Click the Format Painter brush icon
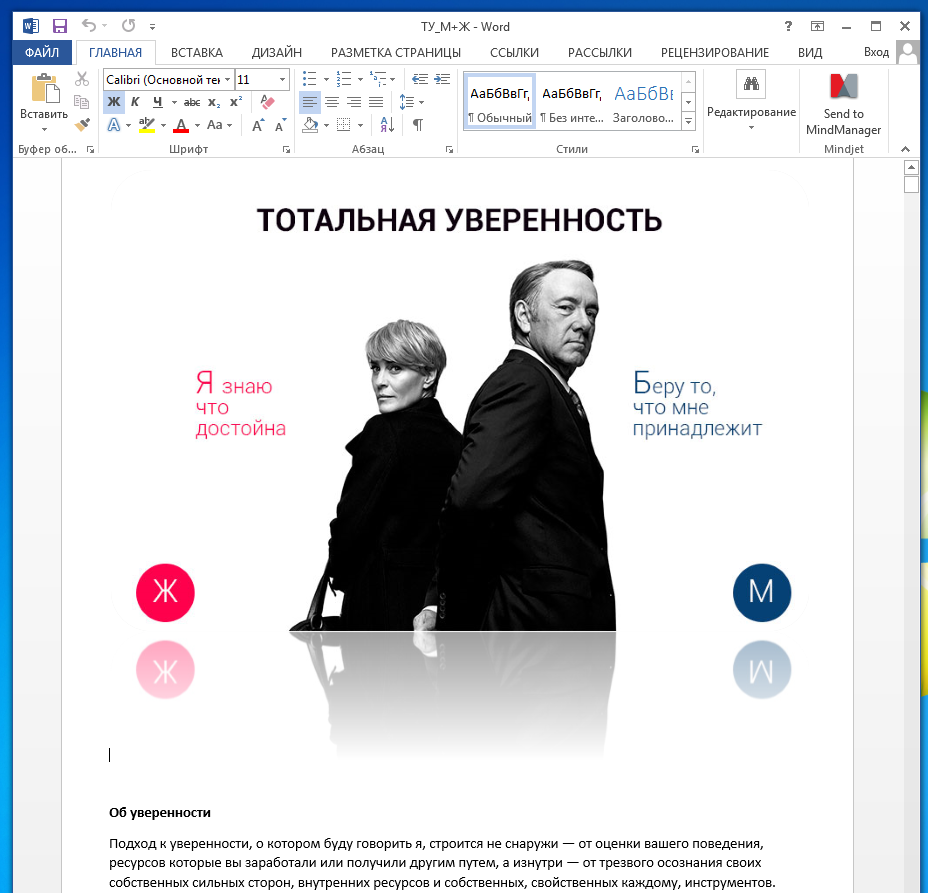The width and height of the screenshot is (928, 893). [x=82, y=124]
